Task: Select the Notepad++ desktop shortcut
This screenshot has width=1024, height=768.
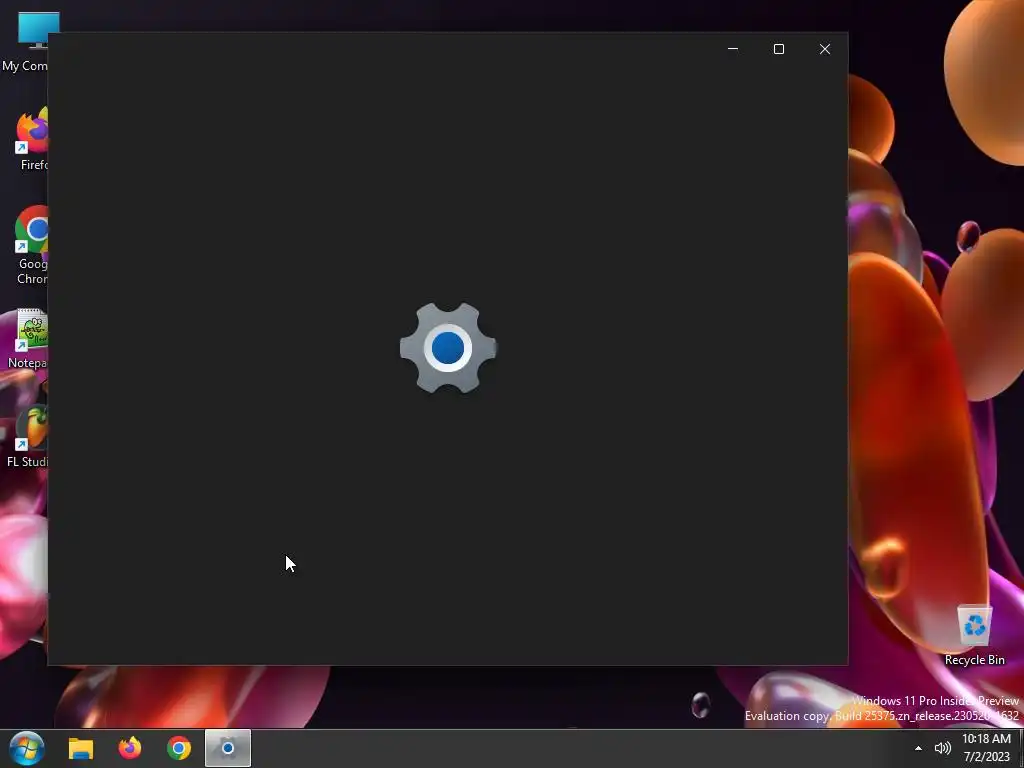Action: (26, 339)
